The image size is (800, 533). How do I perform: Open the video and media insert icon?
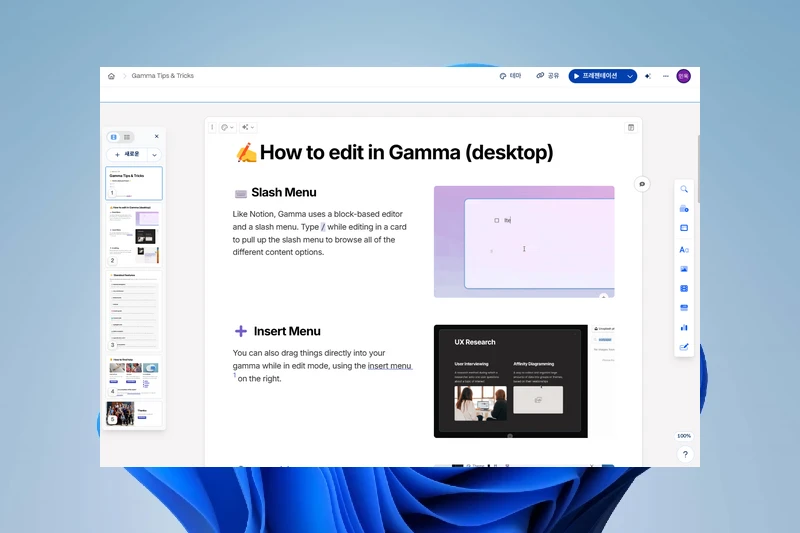(x=684, y=288)
